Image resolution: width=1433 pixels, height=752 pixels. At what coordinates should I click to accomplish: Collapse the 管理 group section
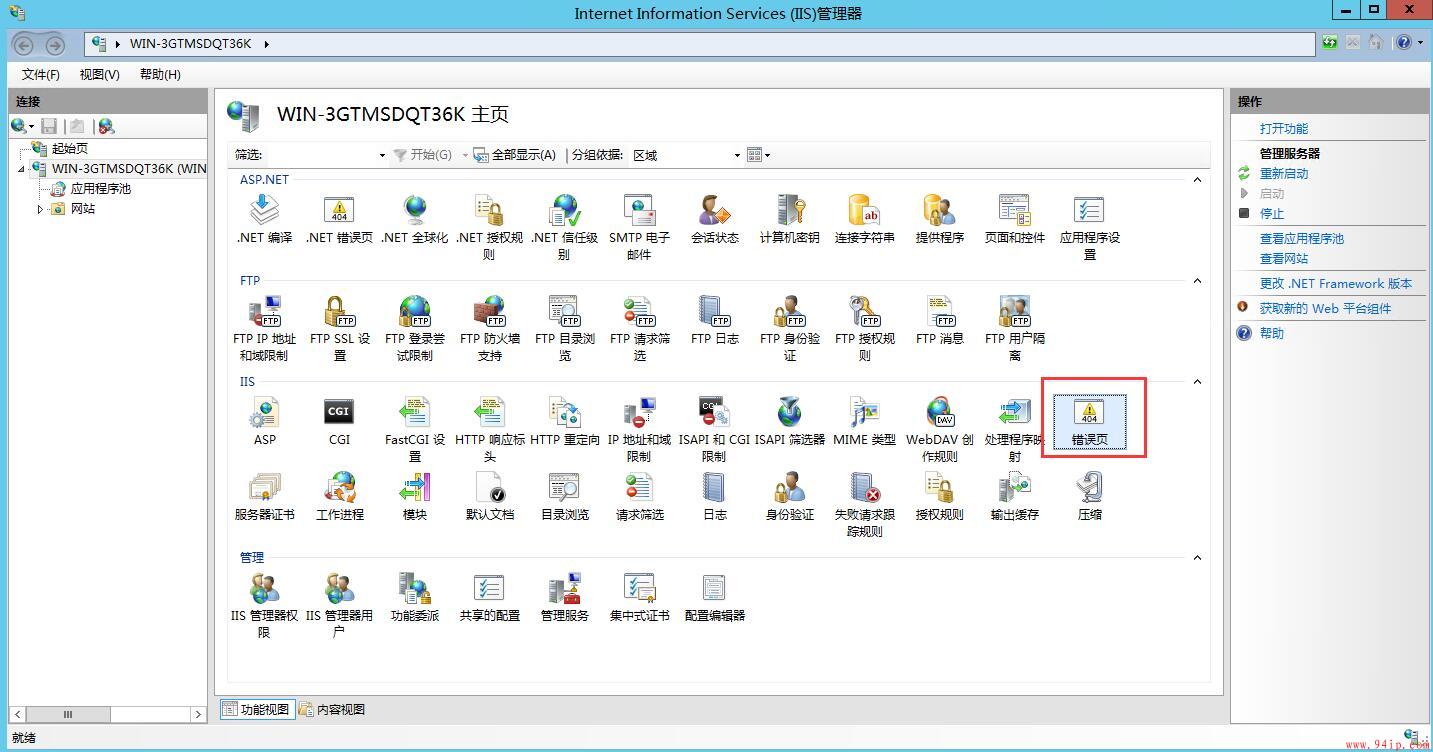[1197, 558]
